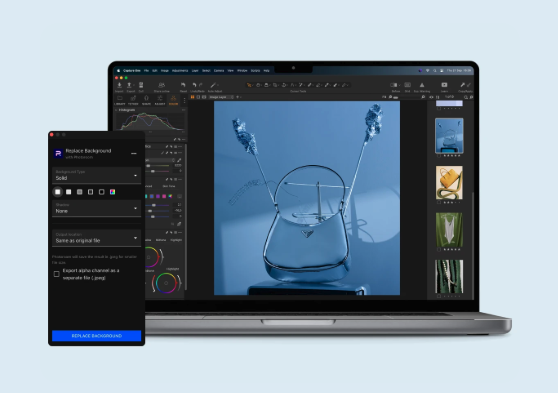This screenshot has width=558, height=393.
Task: Pick the multicolor custom background swatch
Action: 112,192
